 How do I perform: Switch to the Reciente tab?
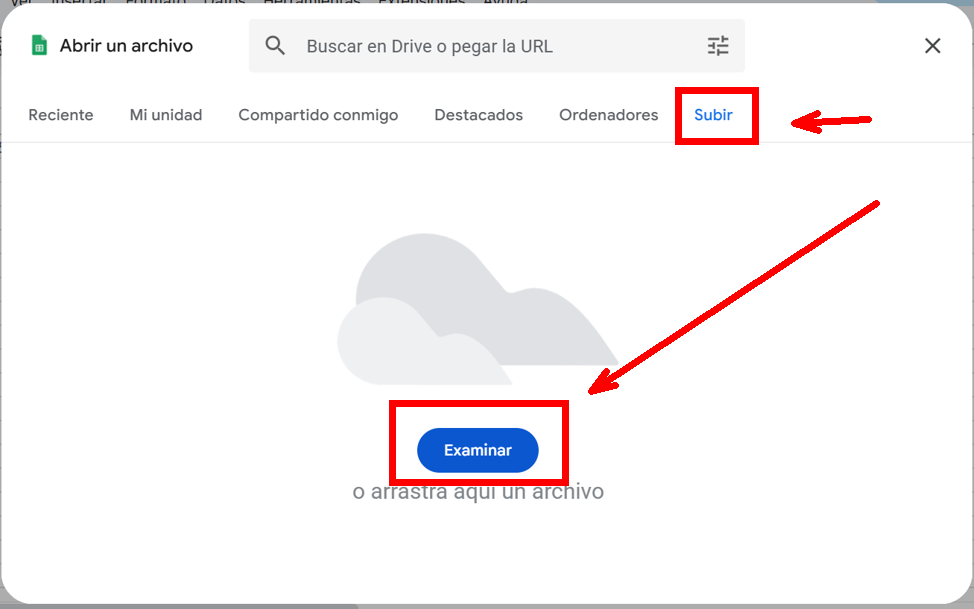[61, 115]
